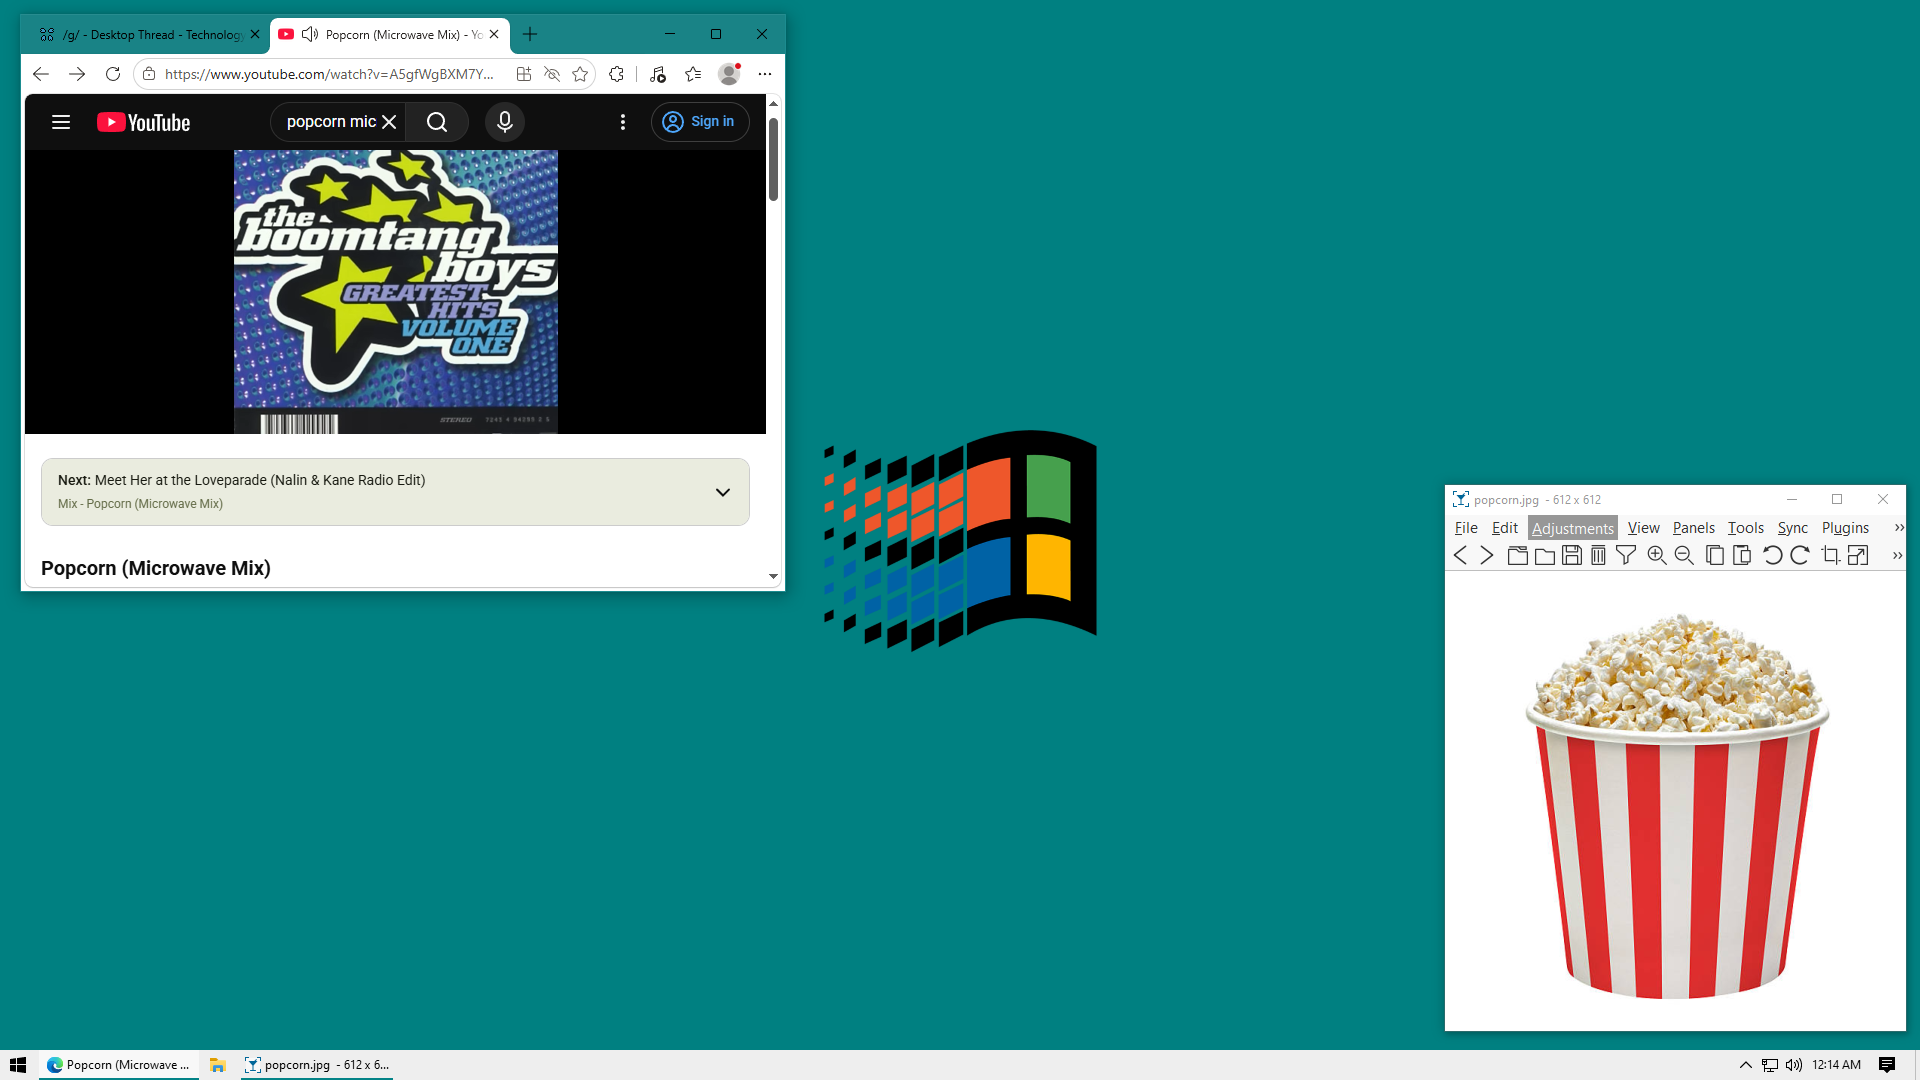Go to previous image in viewer toolbar

[1460, 556]
